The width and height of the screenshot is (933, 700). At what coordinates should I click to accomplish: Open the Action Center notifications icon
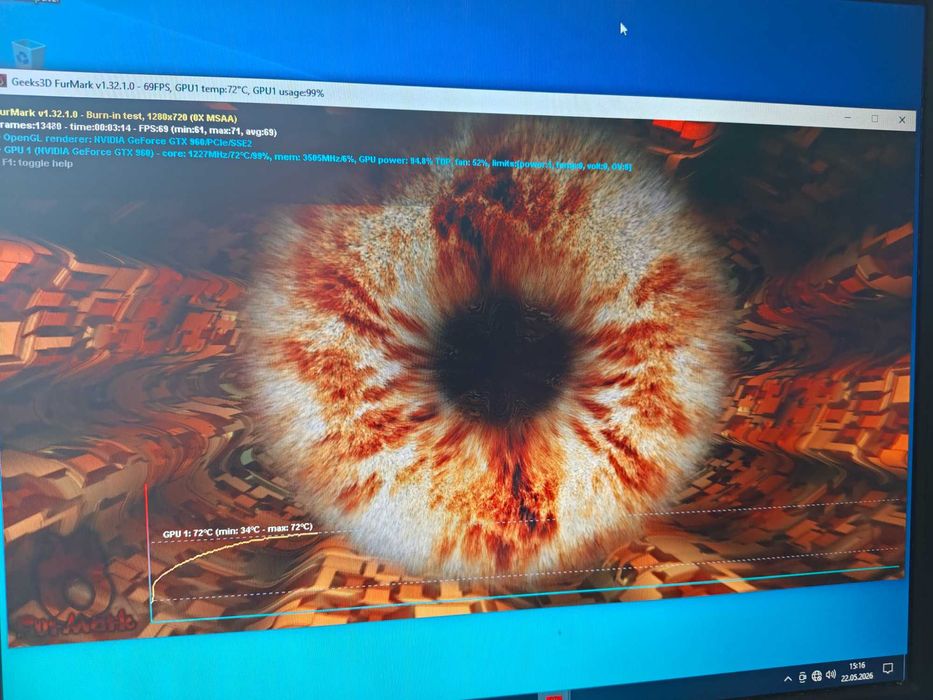tap(888, 668)
